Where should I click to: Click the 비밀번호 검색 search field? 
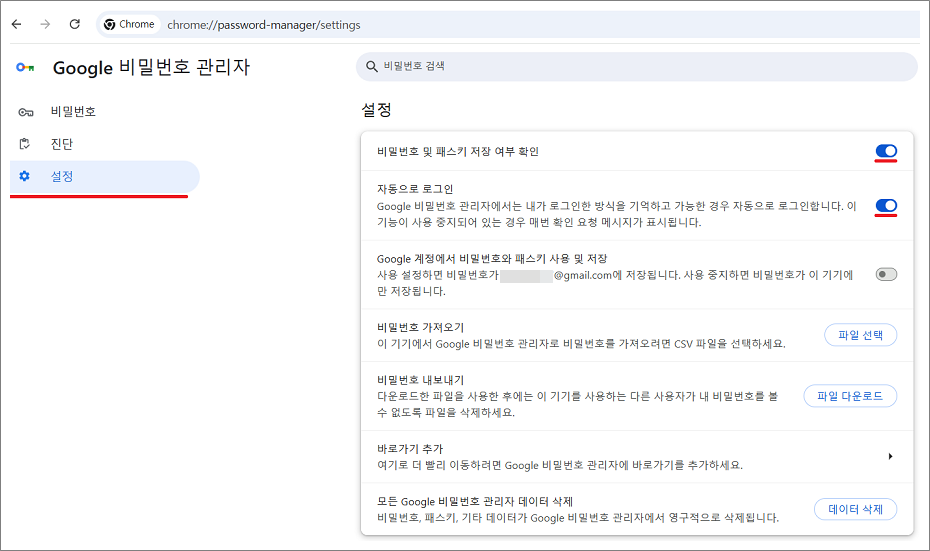[x=636, y=66]
